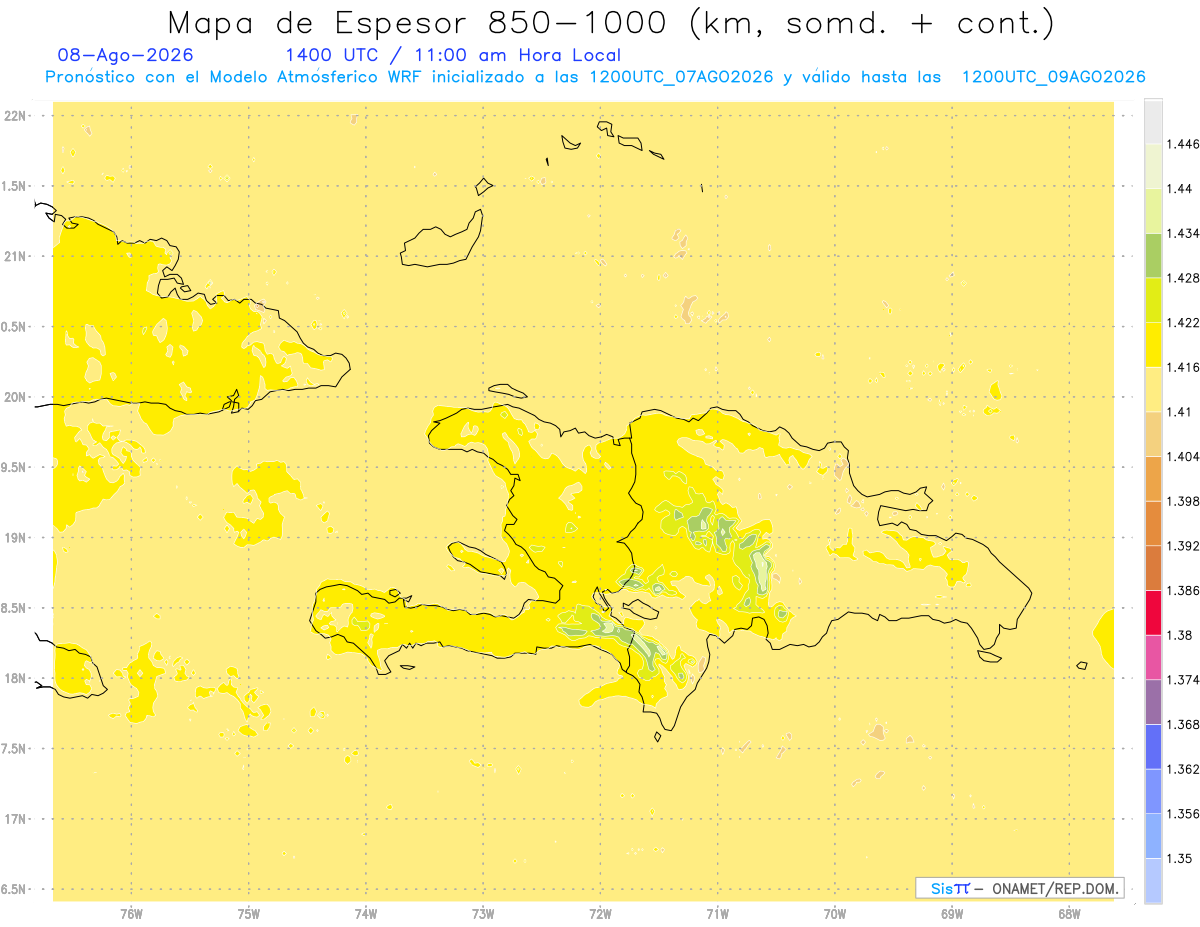Click the pink 1.374–1.38 colorbar swatch
This screenshot has height=927, width=1200.
(1153, 657)
